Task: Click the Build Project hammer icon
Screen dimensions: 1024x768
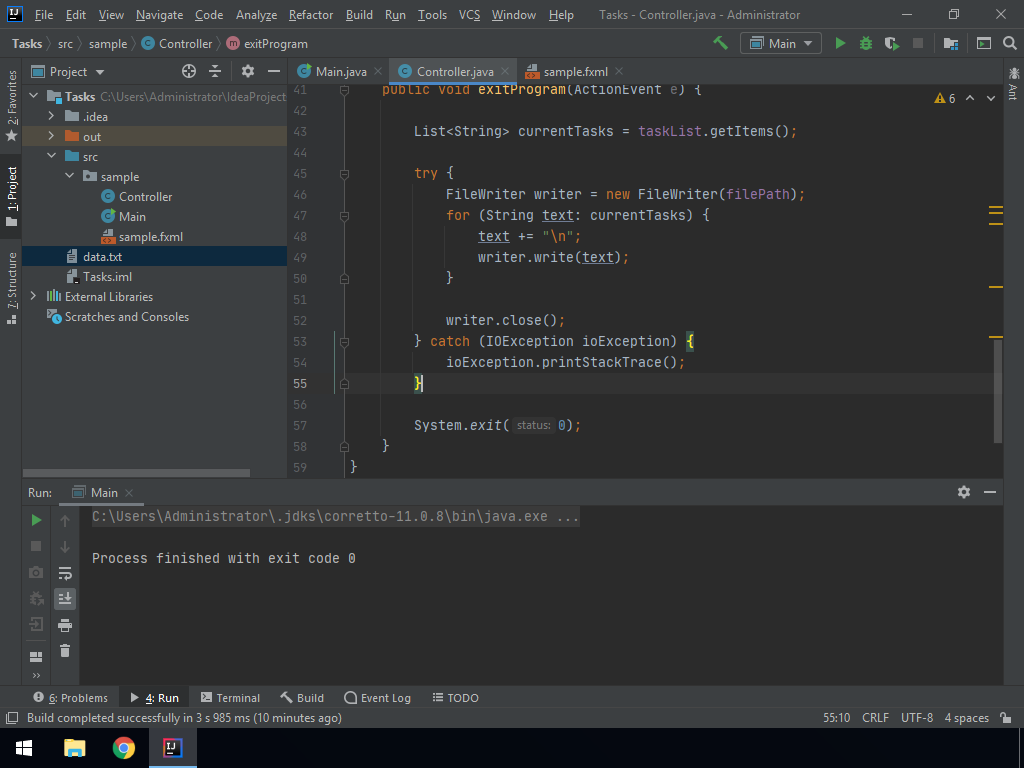Action: pos(720,43)
